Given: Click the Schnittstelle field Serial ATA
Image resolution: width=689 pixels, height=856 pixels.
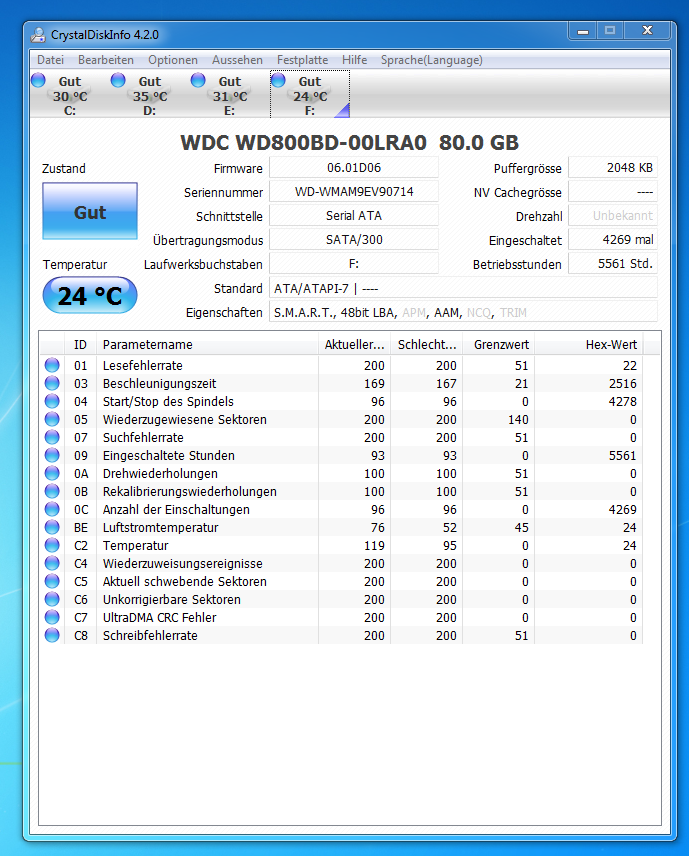Looking at the screenshot, I should point(354,216).
